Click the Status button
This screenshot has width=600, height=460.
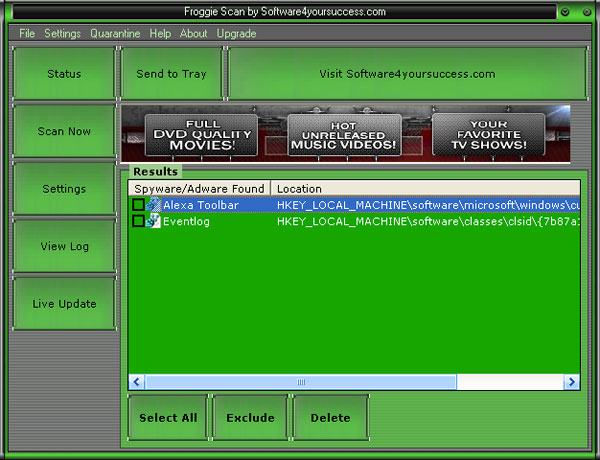(64, 73)
